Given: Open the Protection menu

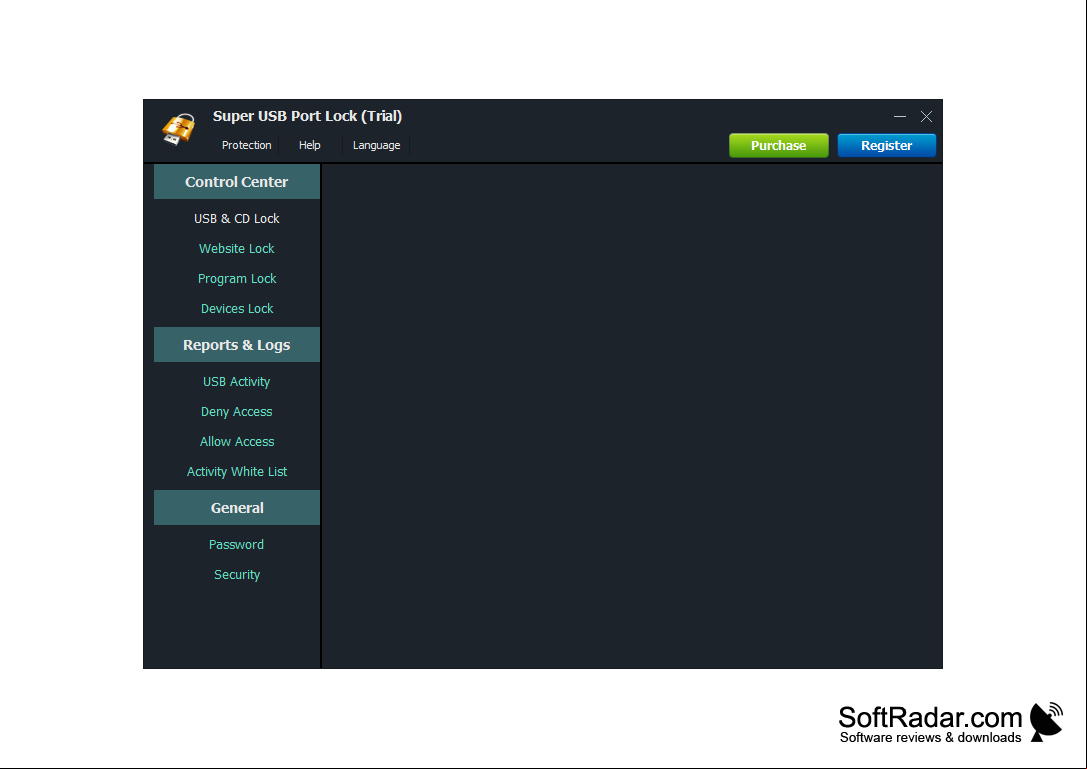Looking at the screenshot, I should [246, 145].
